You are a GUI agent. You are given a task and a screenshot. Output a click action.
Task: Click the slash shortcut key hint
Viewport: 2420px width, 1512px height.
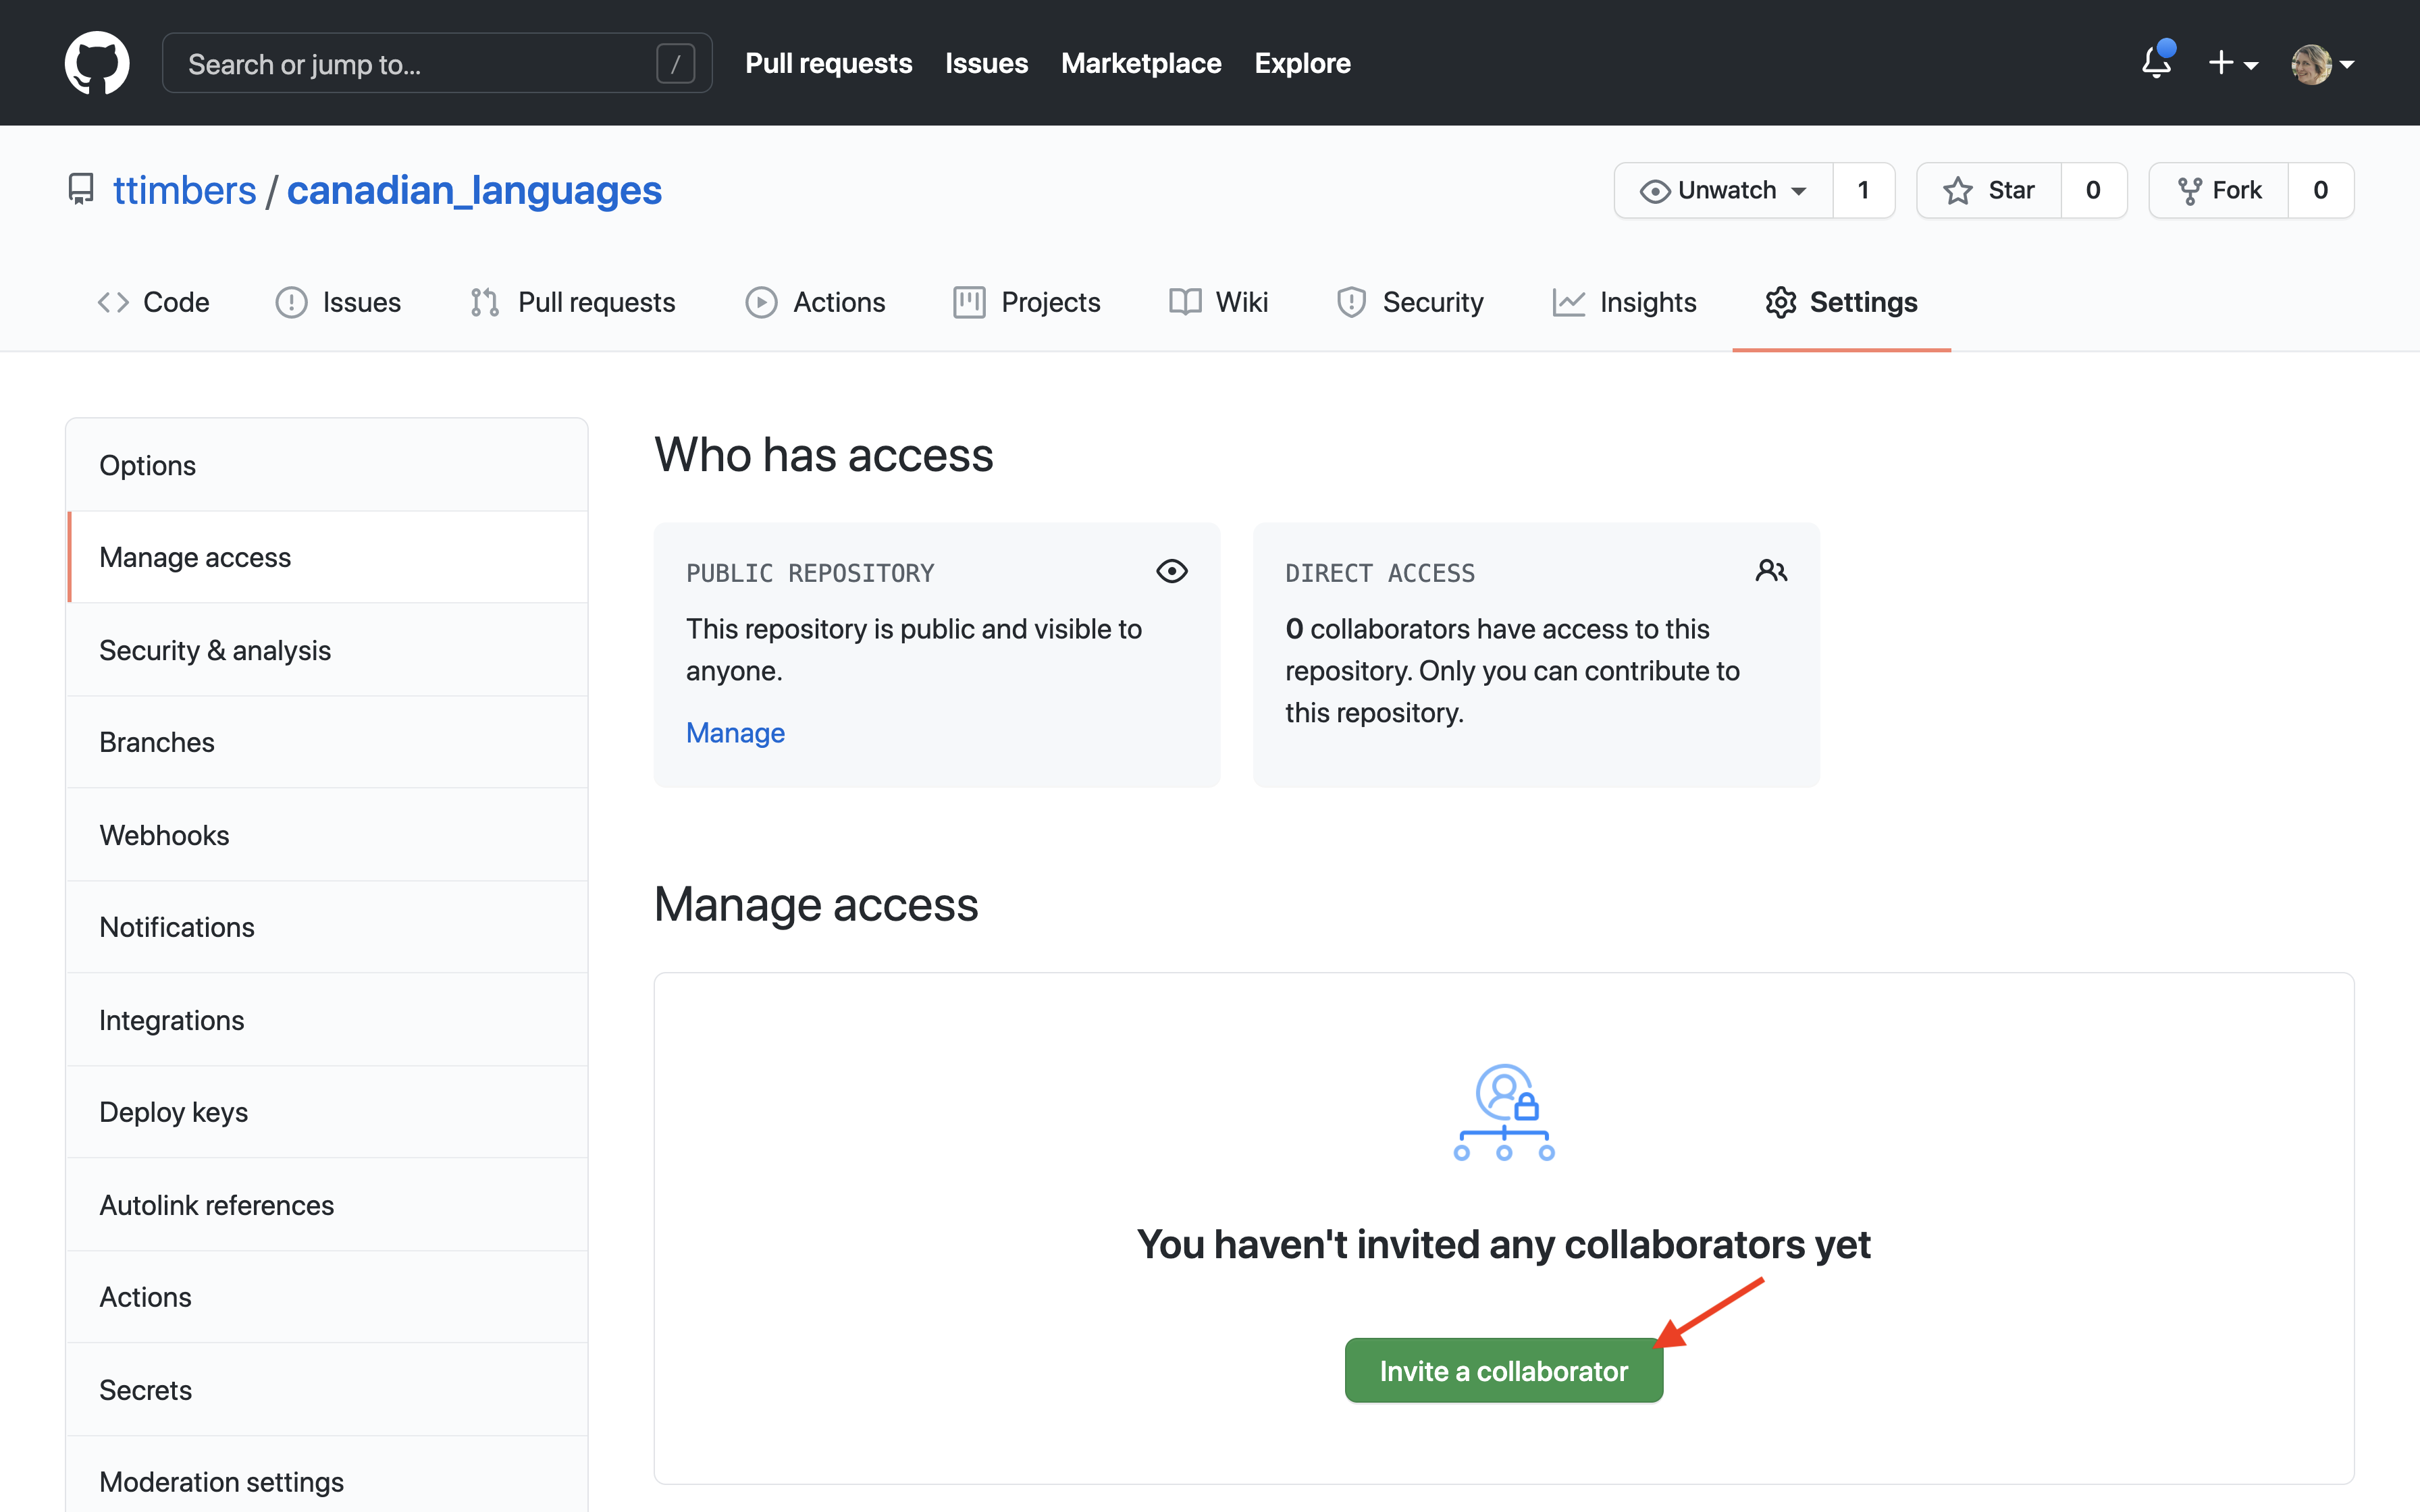pos(676,64)
